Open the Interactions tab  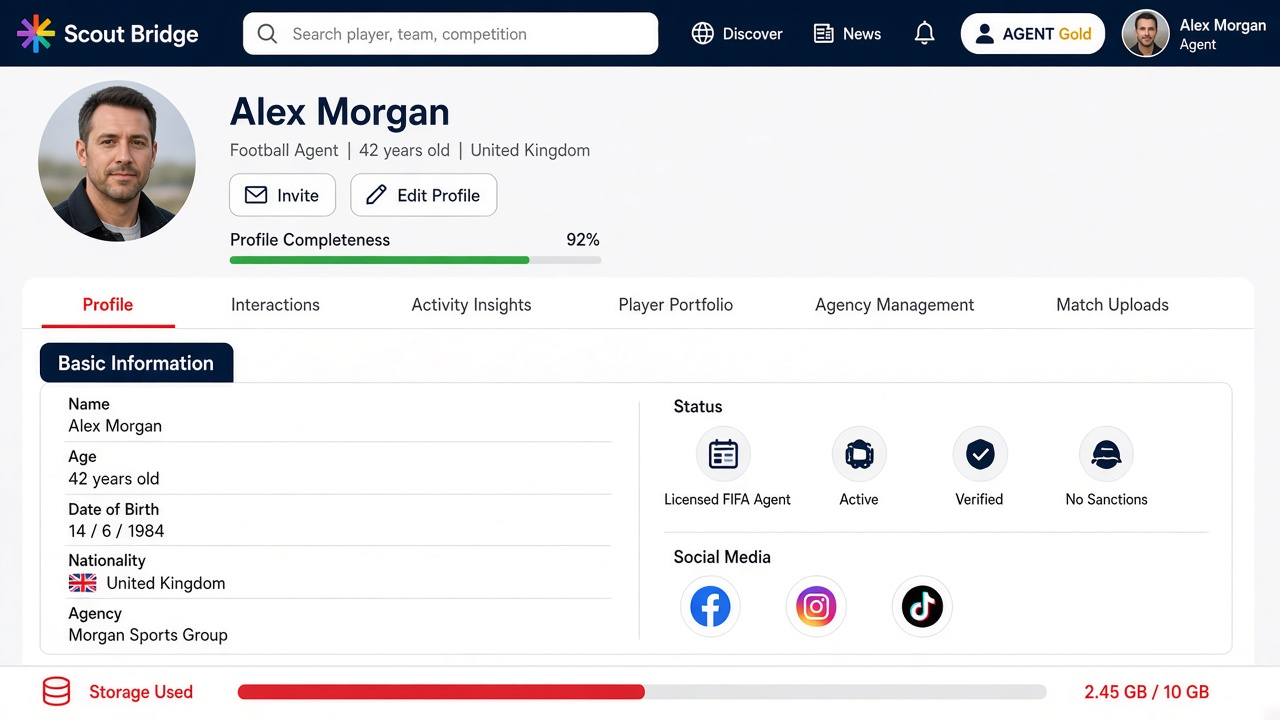pos(275,305)
